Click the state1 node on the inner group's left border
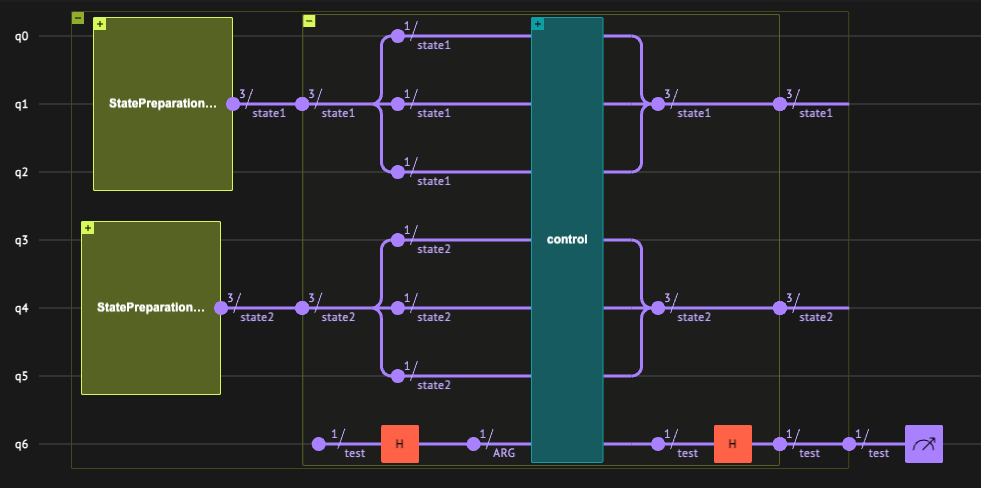The width and height of the screenshot is (981, 488). (302, 104)
